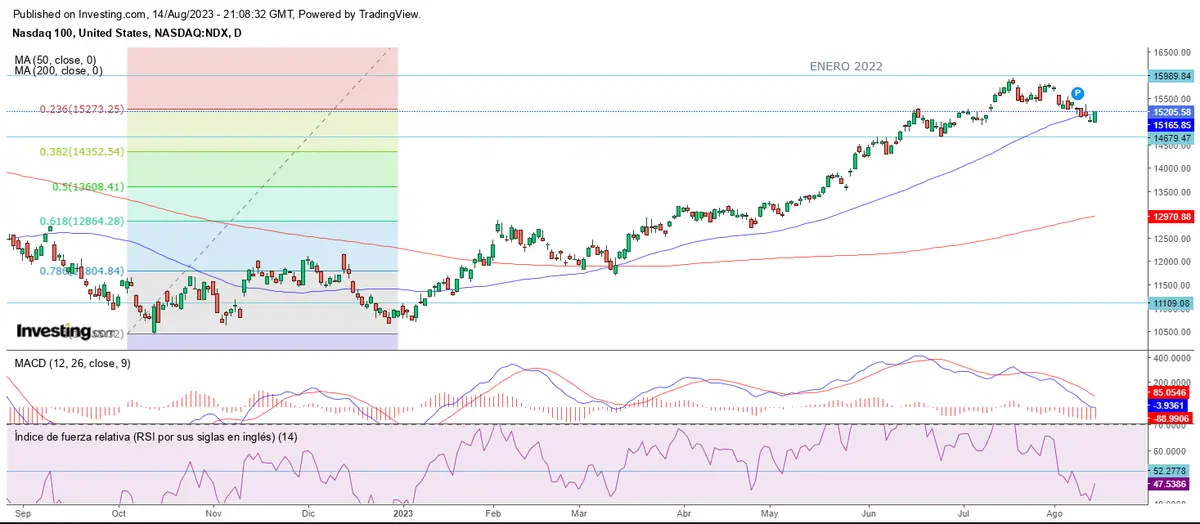1200x524 pixels.
Task: Click the red 12970.88 price tag
Action: (x=1172, y=216)
